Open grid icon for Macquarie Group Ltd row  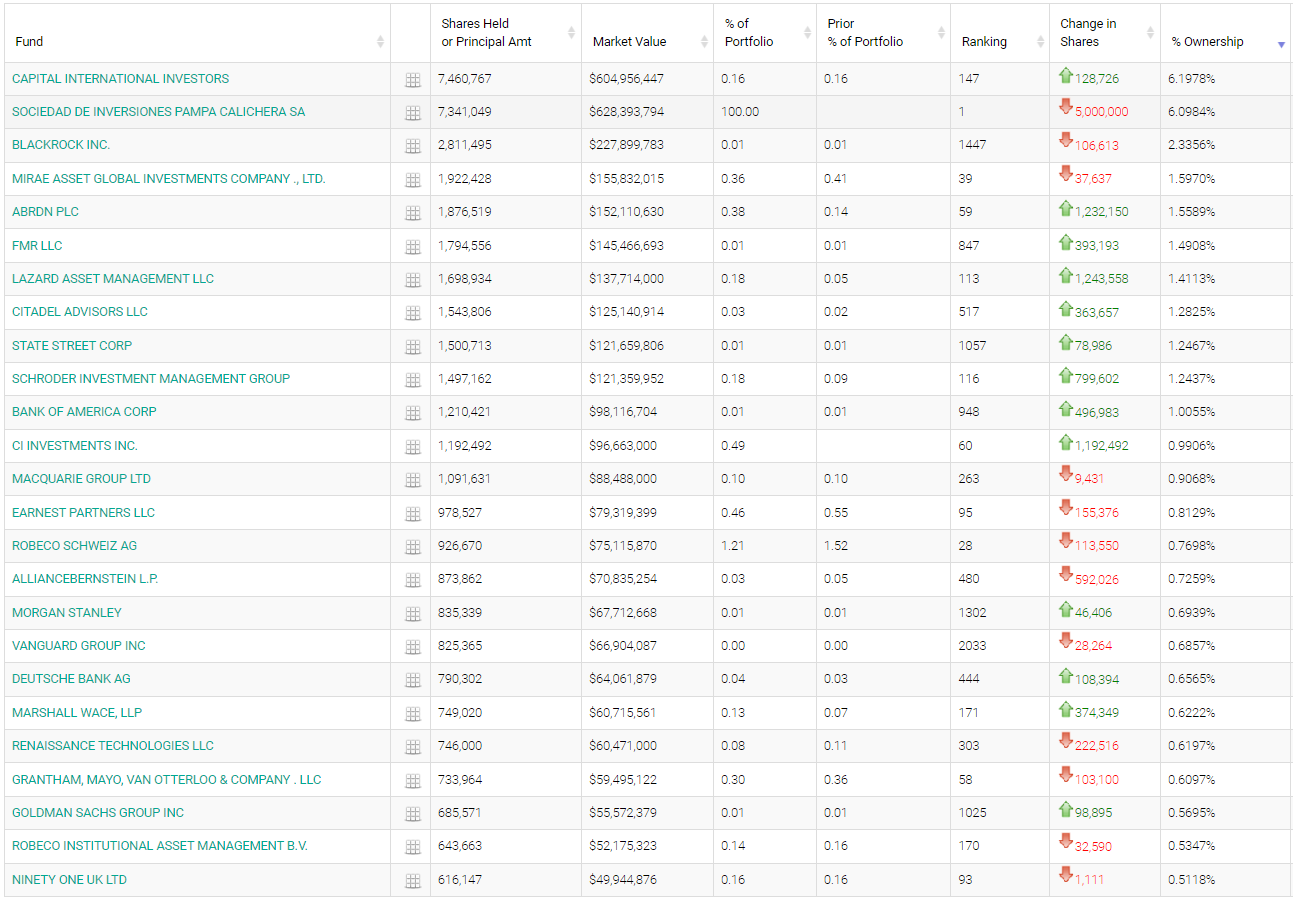[413, 480]
